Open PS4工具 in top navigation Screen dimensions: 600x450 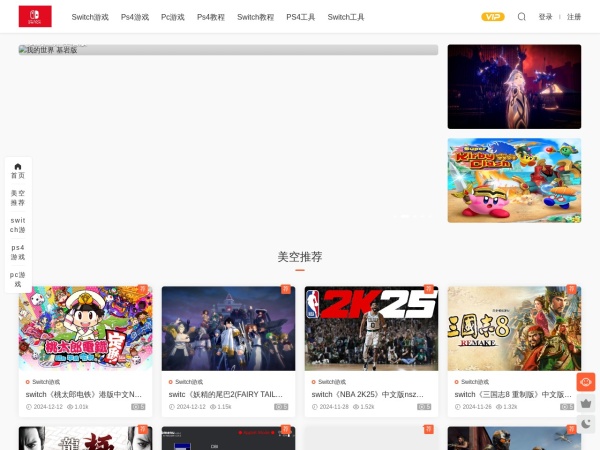pos(301,17)
